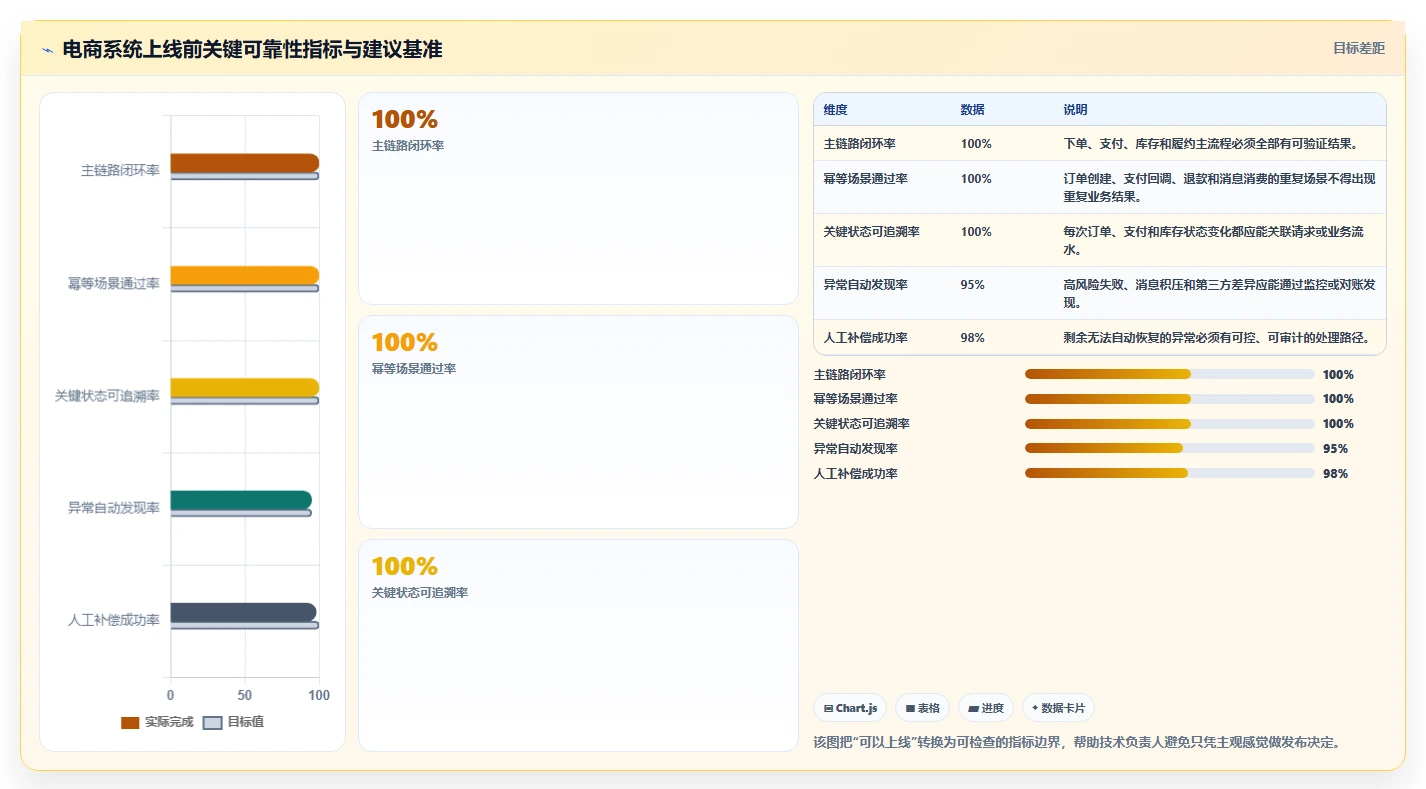Click the 异常自动发现率 label on the chart axis
This screenshot has height=789, width=1426.
[113, 508]
